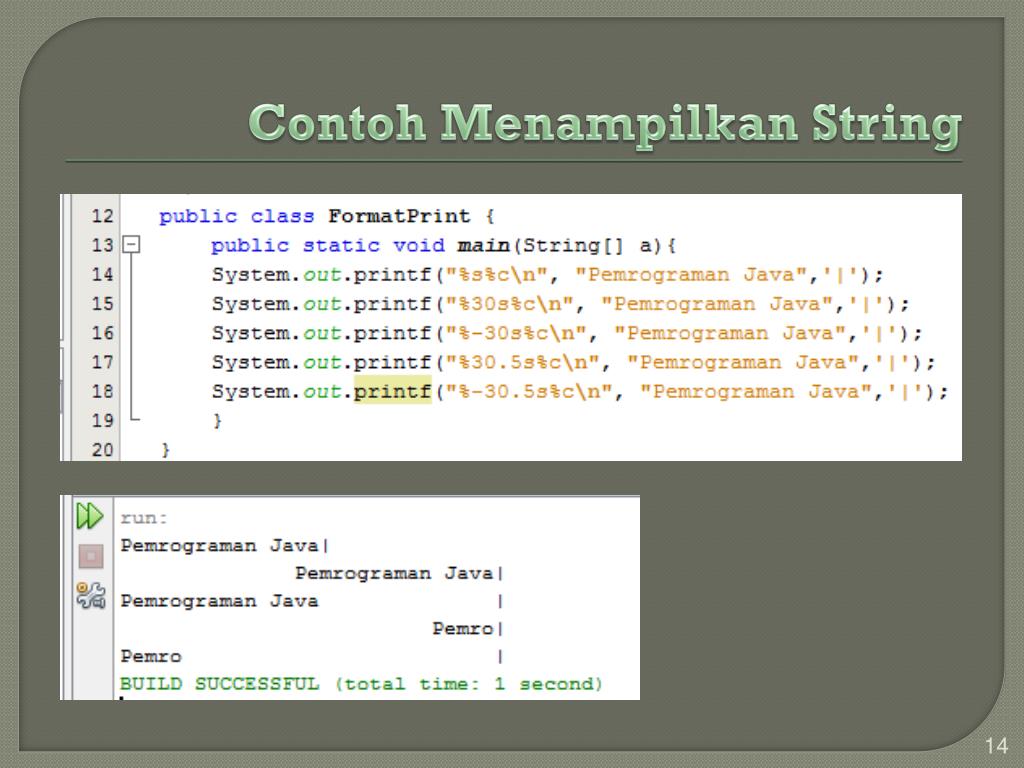Image resolution: width=1024 pixels, height=768 pixels.
Task: Click the green Re-run double-arrow icon
Action: [89, 516]
